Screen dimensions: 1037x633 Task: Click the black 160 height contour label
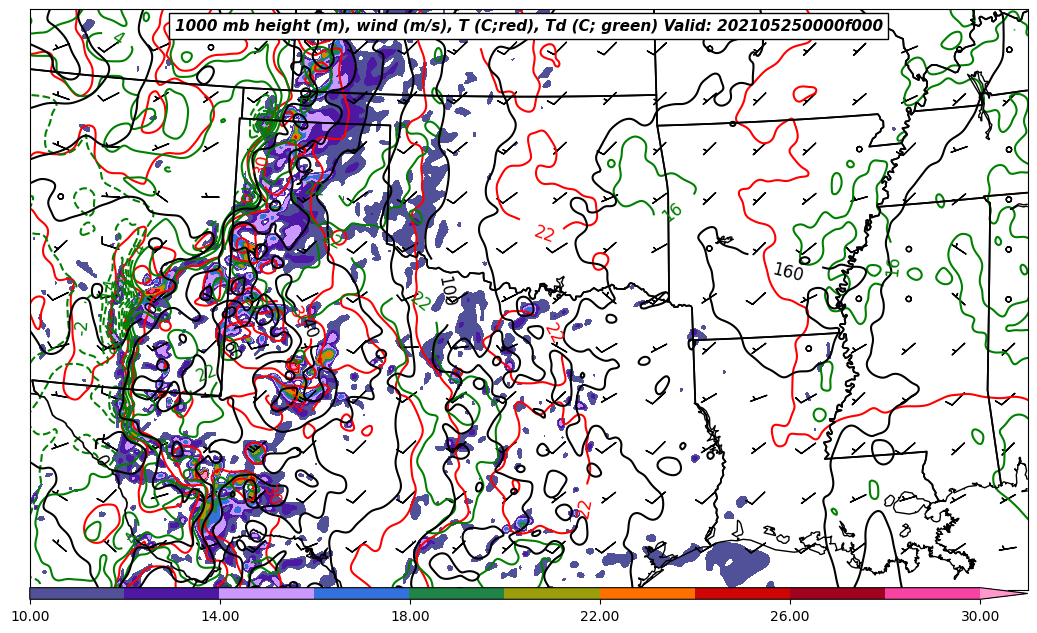pyautogui.click(x=788, y=271)
